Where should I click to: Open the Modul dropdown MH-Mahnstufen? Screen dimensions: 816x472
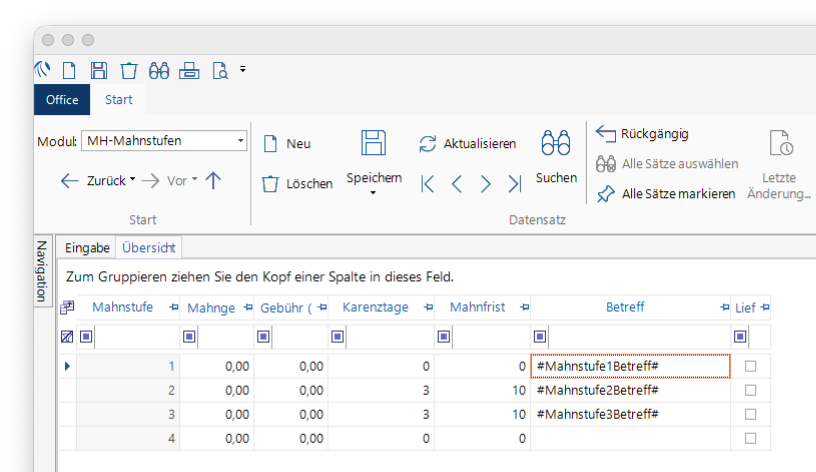[x=241, y=141]
